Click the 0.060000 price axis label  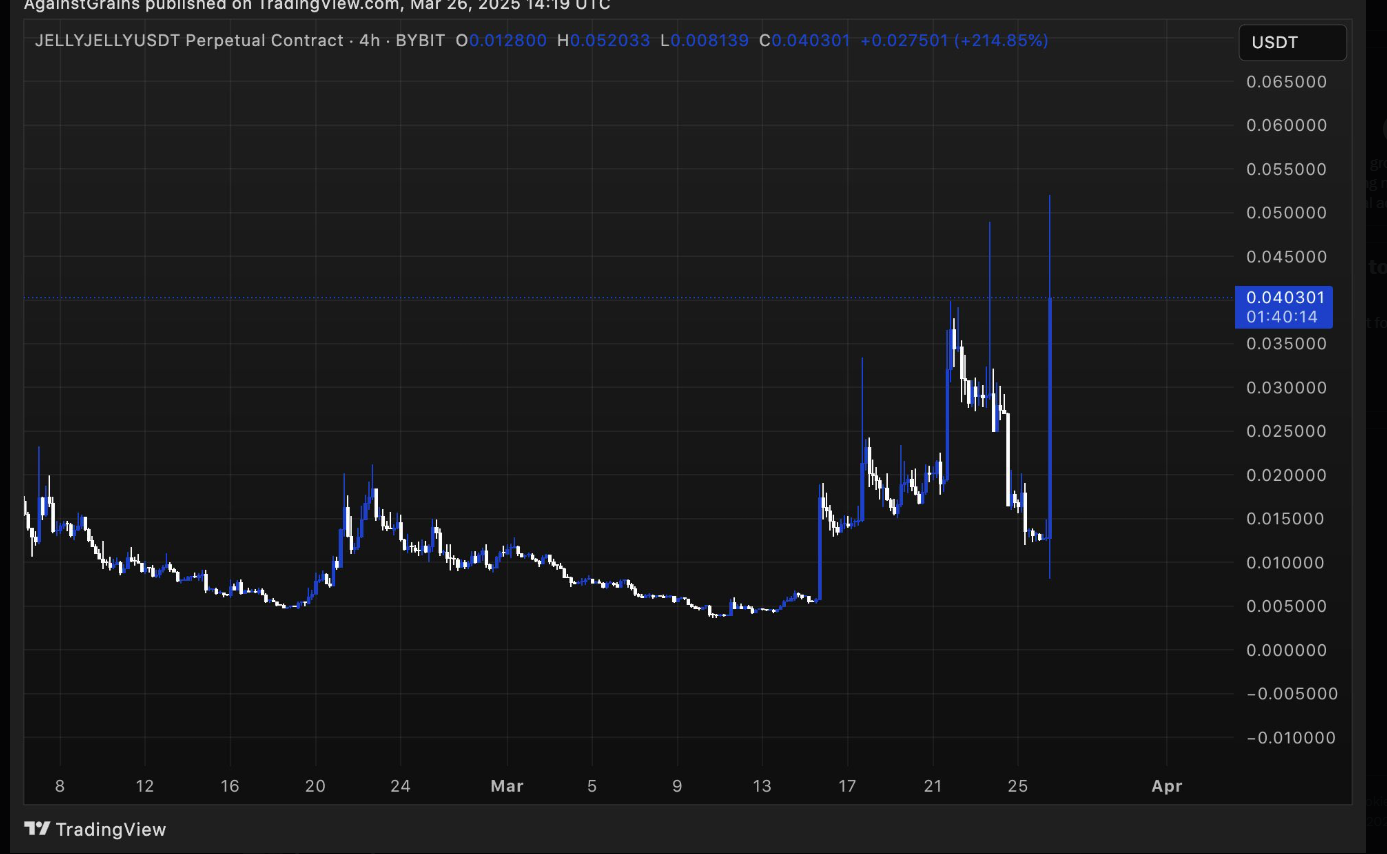point(1286,126)
